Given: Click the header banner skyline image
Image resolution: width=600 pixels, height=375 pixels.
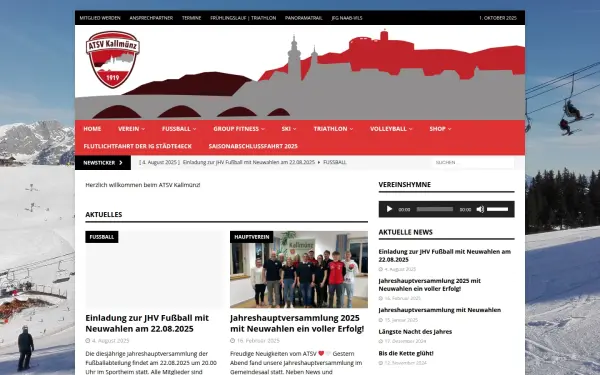Looking at the screenshot, I should 300,72.
